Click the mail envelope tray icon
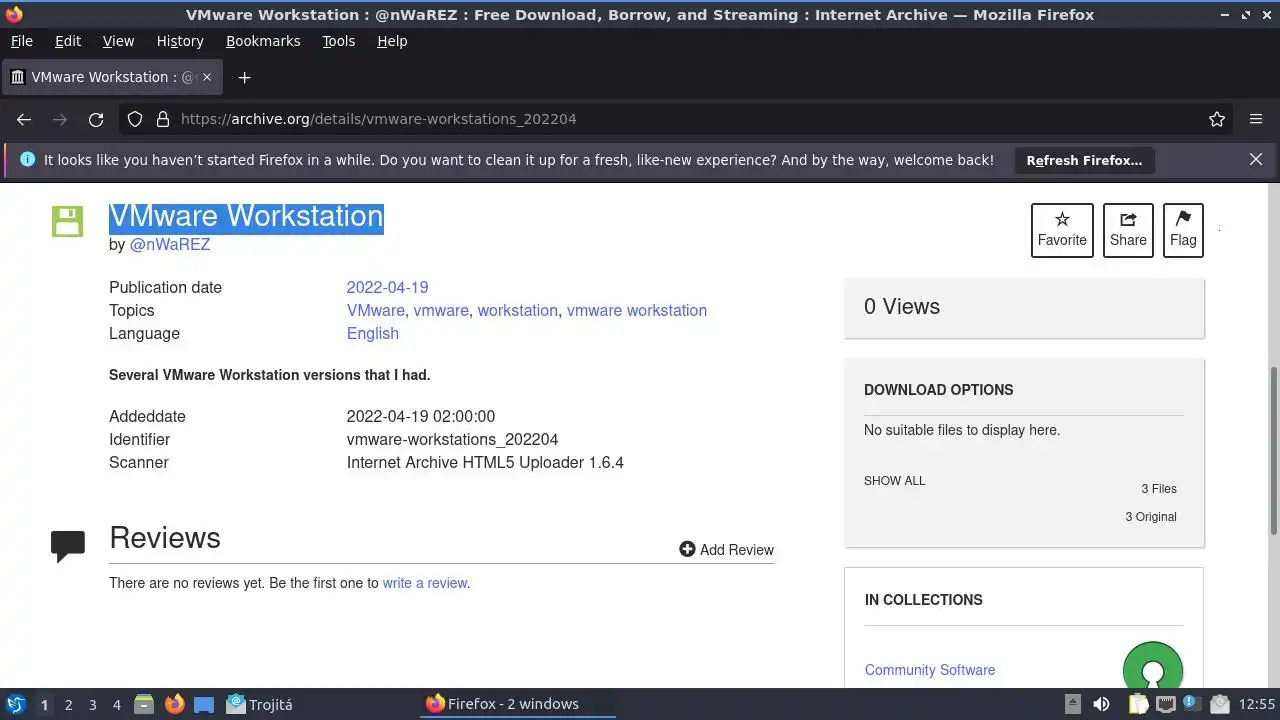Screen dimensions: 1280x720 coord(1220,704)
